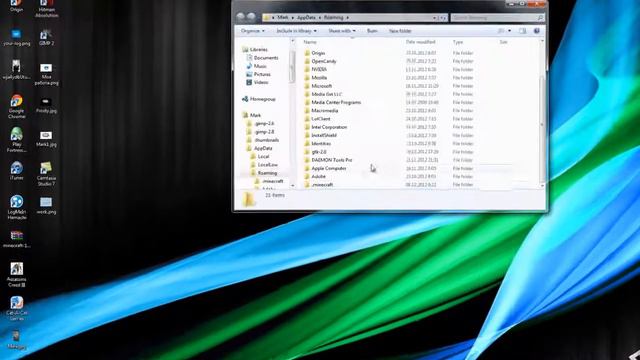
Task: Select the Assassins Creed III desktop icon
Action: tap(17, 275)
